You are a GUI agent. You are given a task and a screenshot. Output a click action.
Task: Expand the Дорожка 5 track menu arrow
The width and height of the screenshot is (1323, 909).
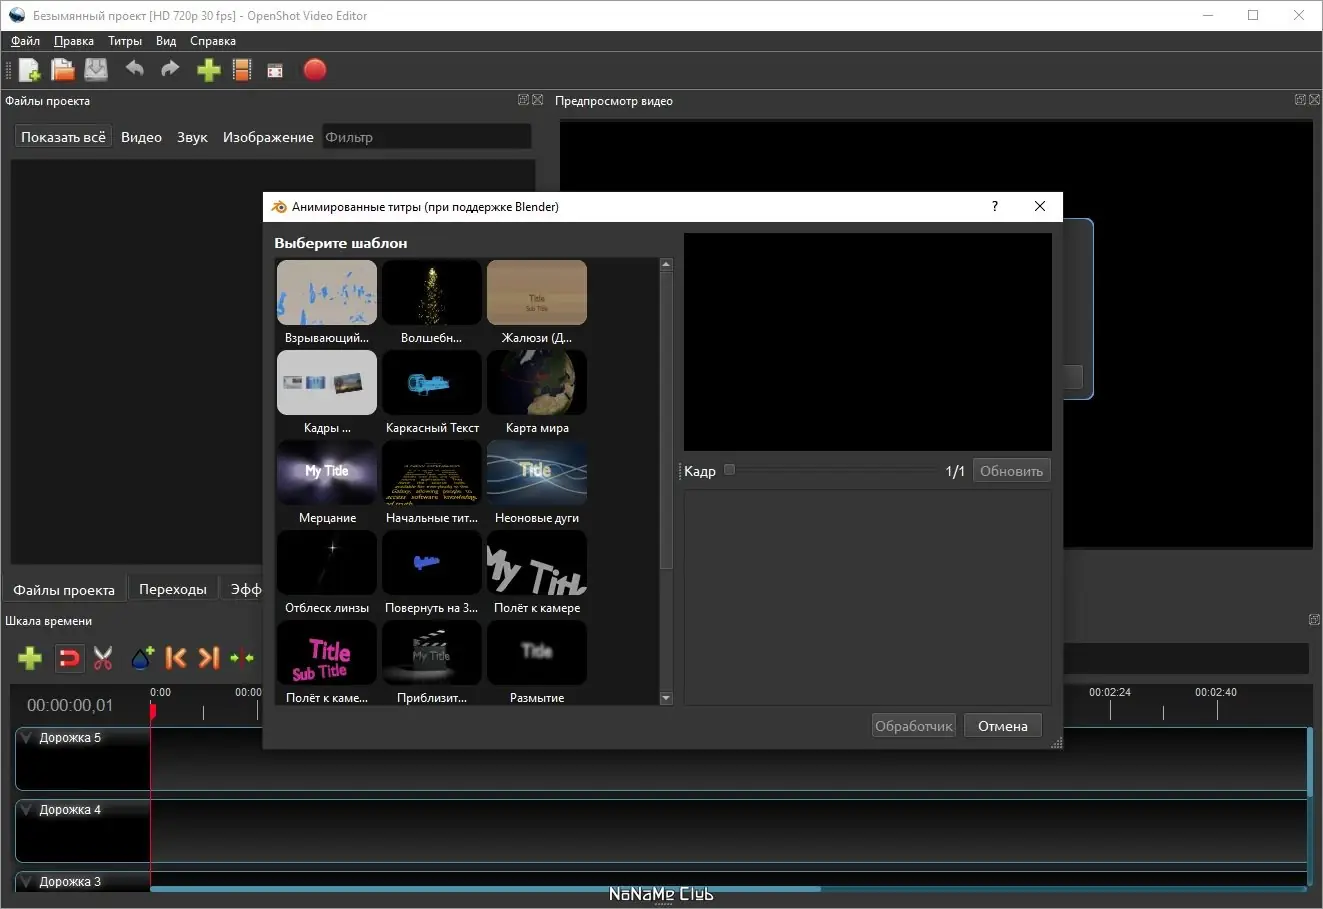click(x=26, y=738)
